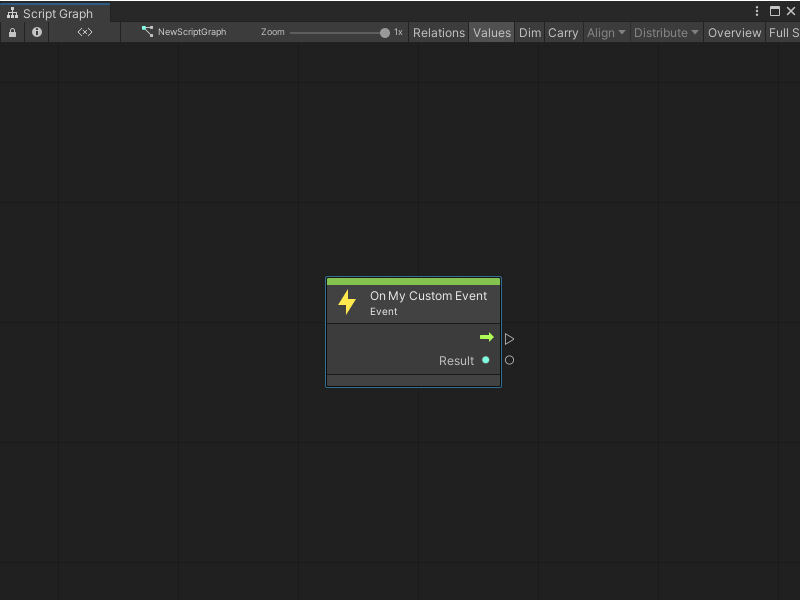Toggle the Dim option in the toolbar
The width and height of the screenshot is (800, 600).
(530, 32)
